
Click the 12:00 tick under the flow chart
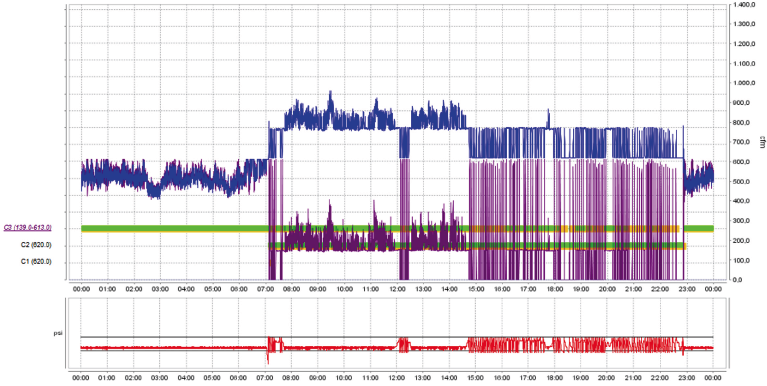(397, 289)
